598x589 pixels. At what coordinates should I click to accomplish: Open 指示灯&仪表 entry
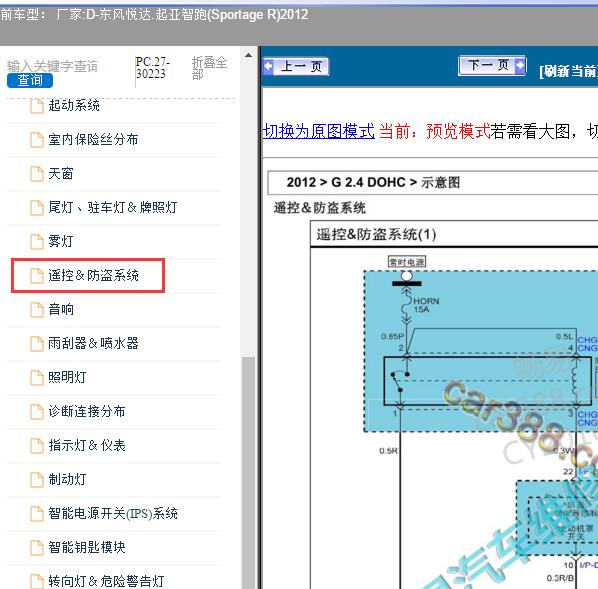(x=87, y=445)
